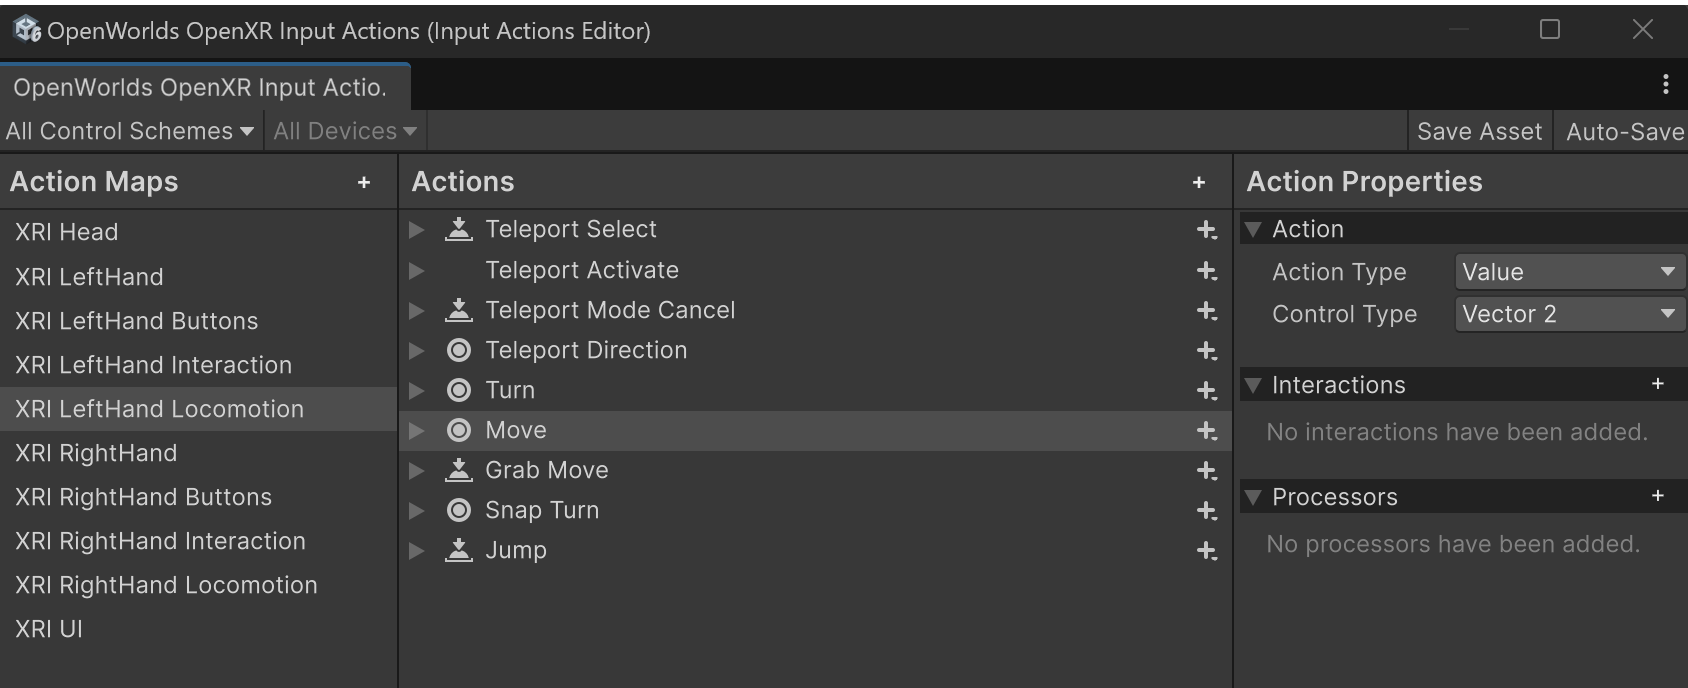This screenshot has width=1688, height=688.
Task: Add a binding to Snap Turn action
Action: click(1207, 511)
